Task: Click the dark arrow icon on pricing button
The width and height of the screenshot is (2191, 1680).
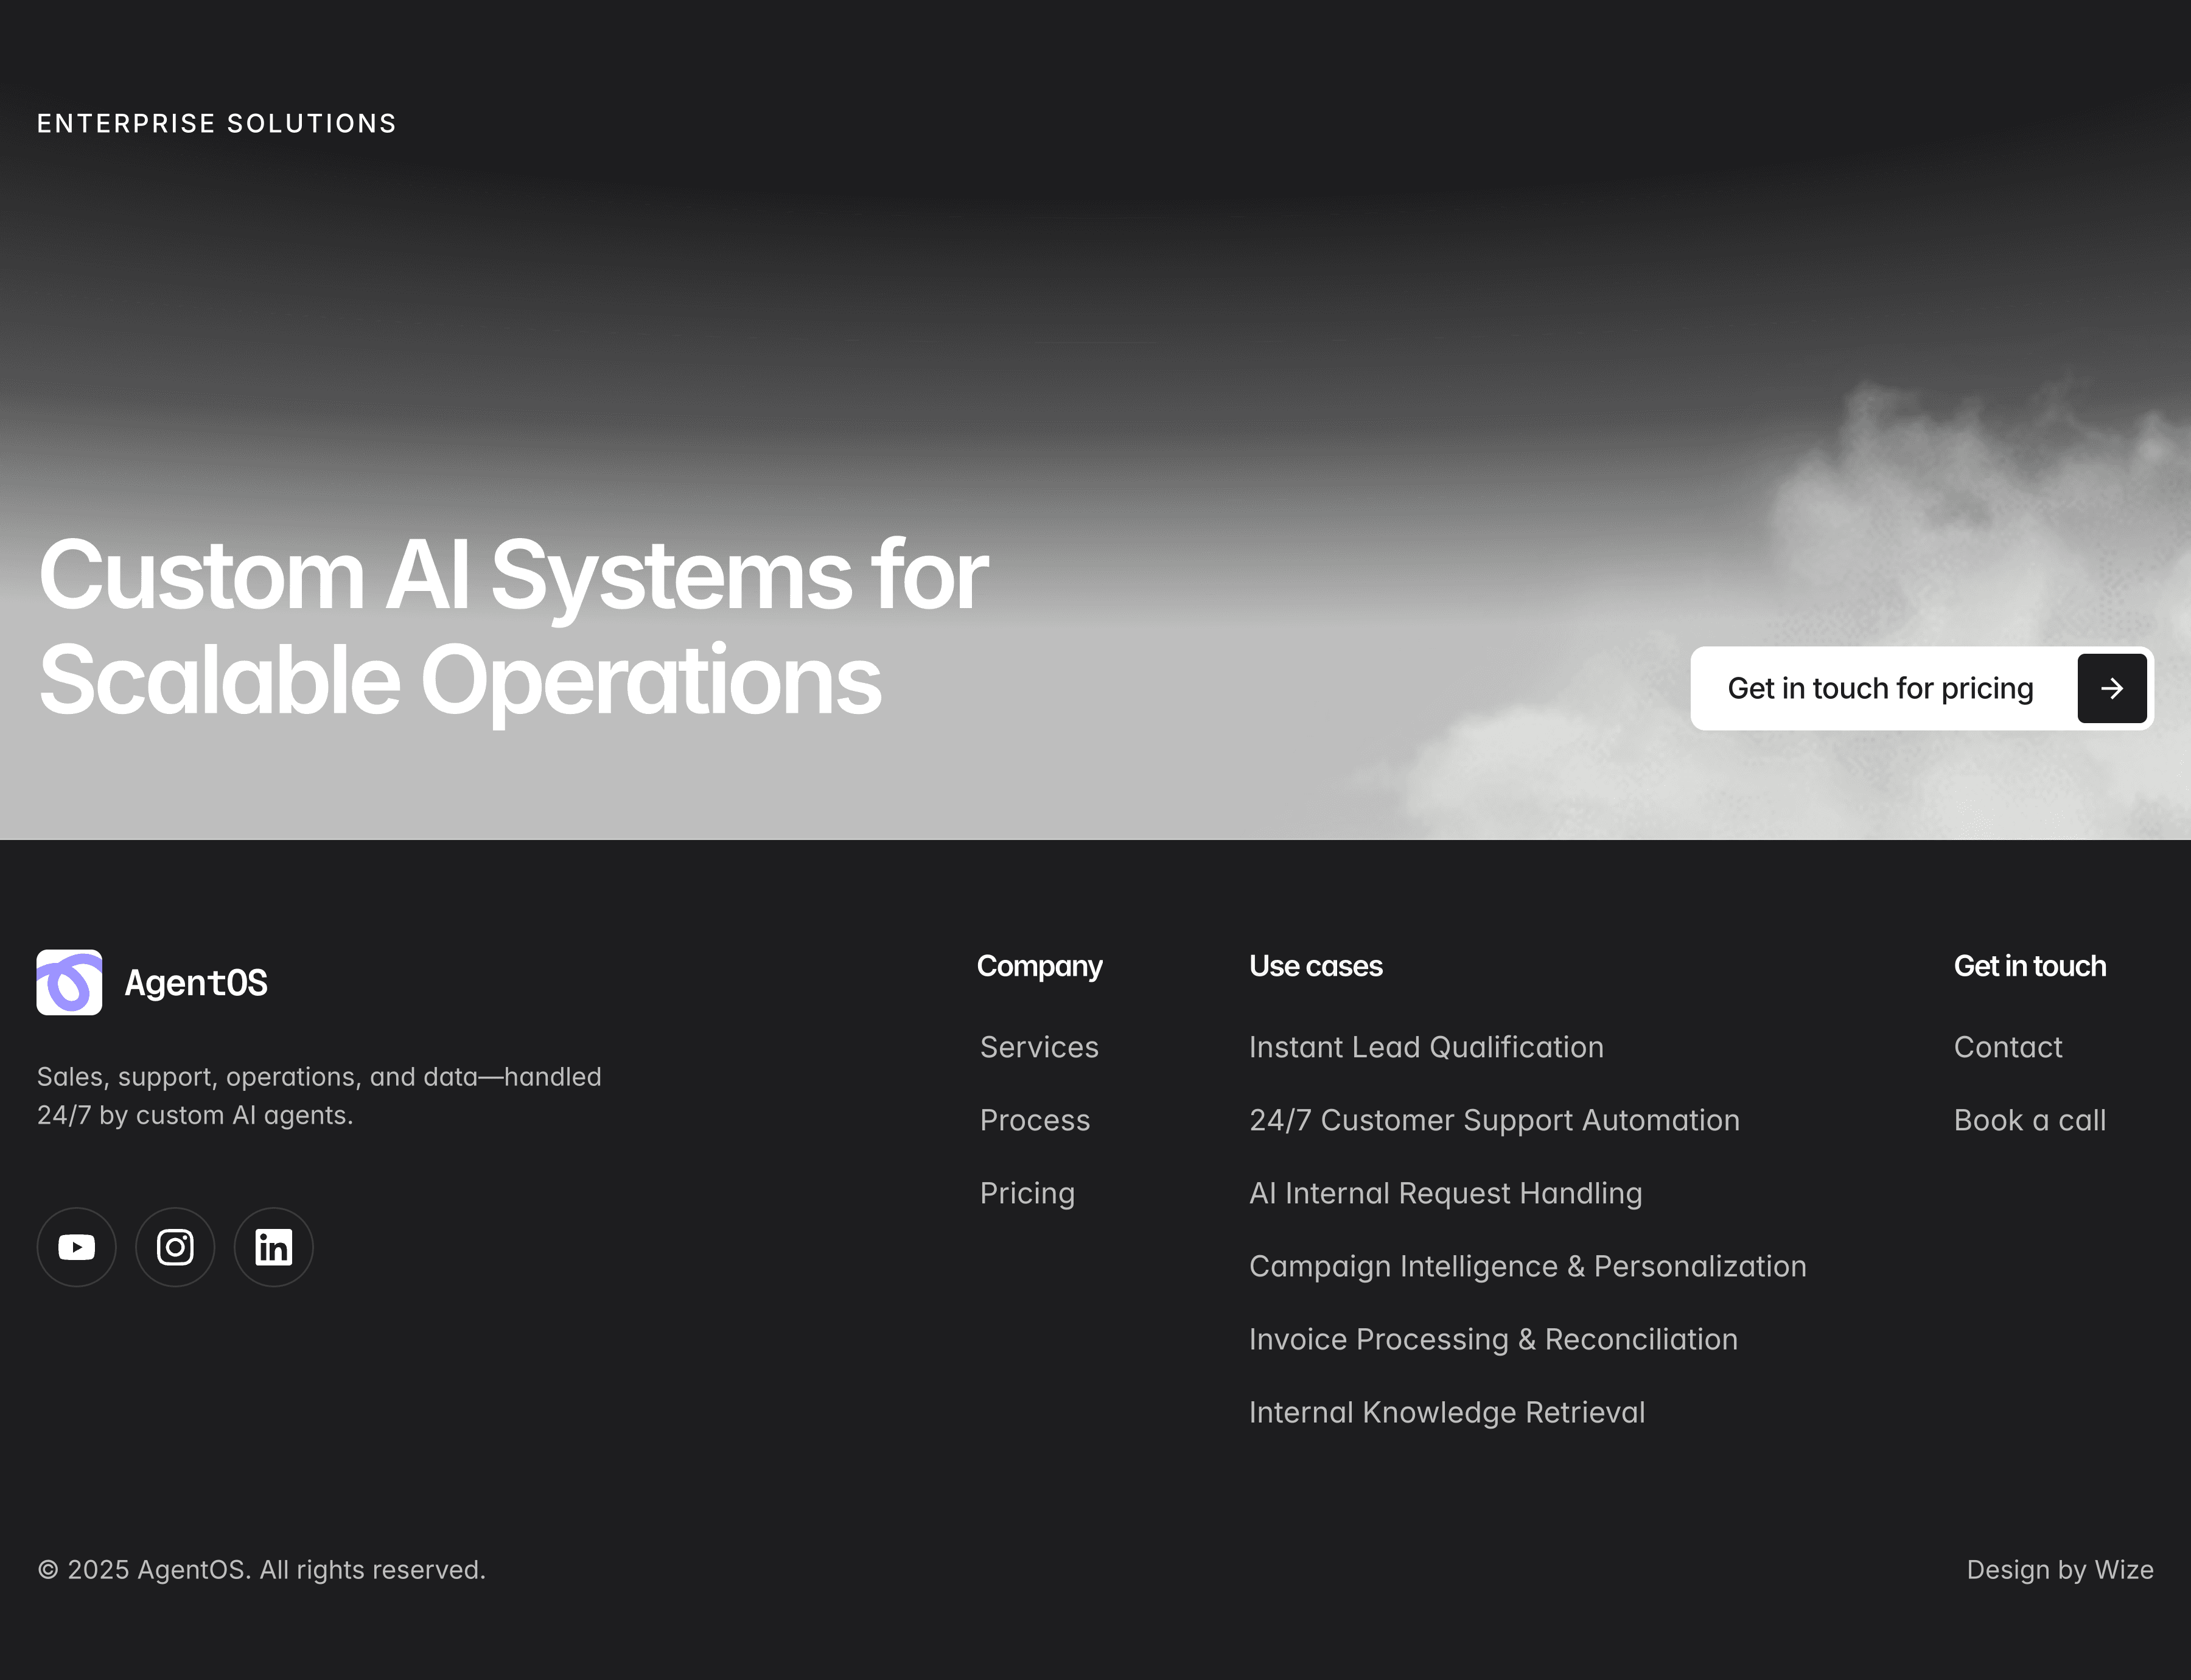Action: (2111, 688)
